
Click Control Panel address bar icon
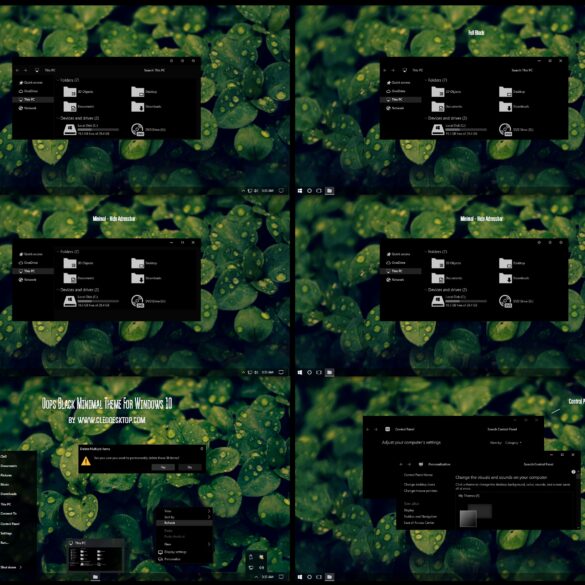(x=387, y=429)
